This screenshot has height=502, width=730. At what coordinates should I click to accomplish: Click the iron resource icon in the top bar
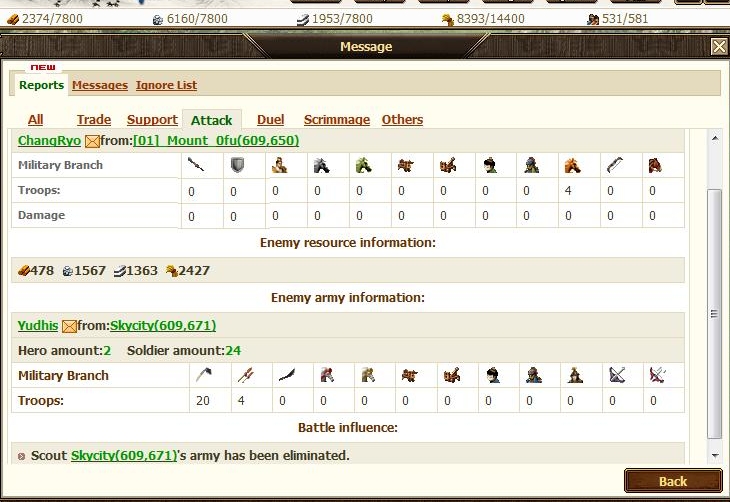tap(303, 20)
